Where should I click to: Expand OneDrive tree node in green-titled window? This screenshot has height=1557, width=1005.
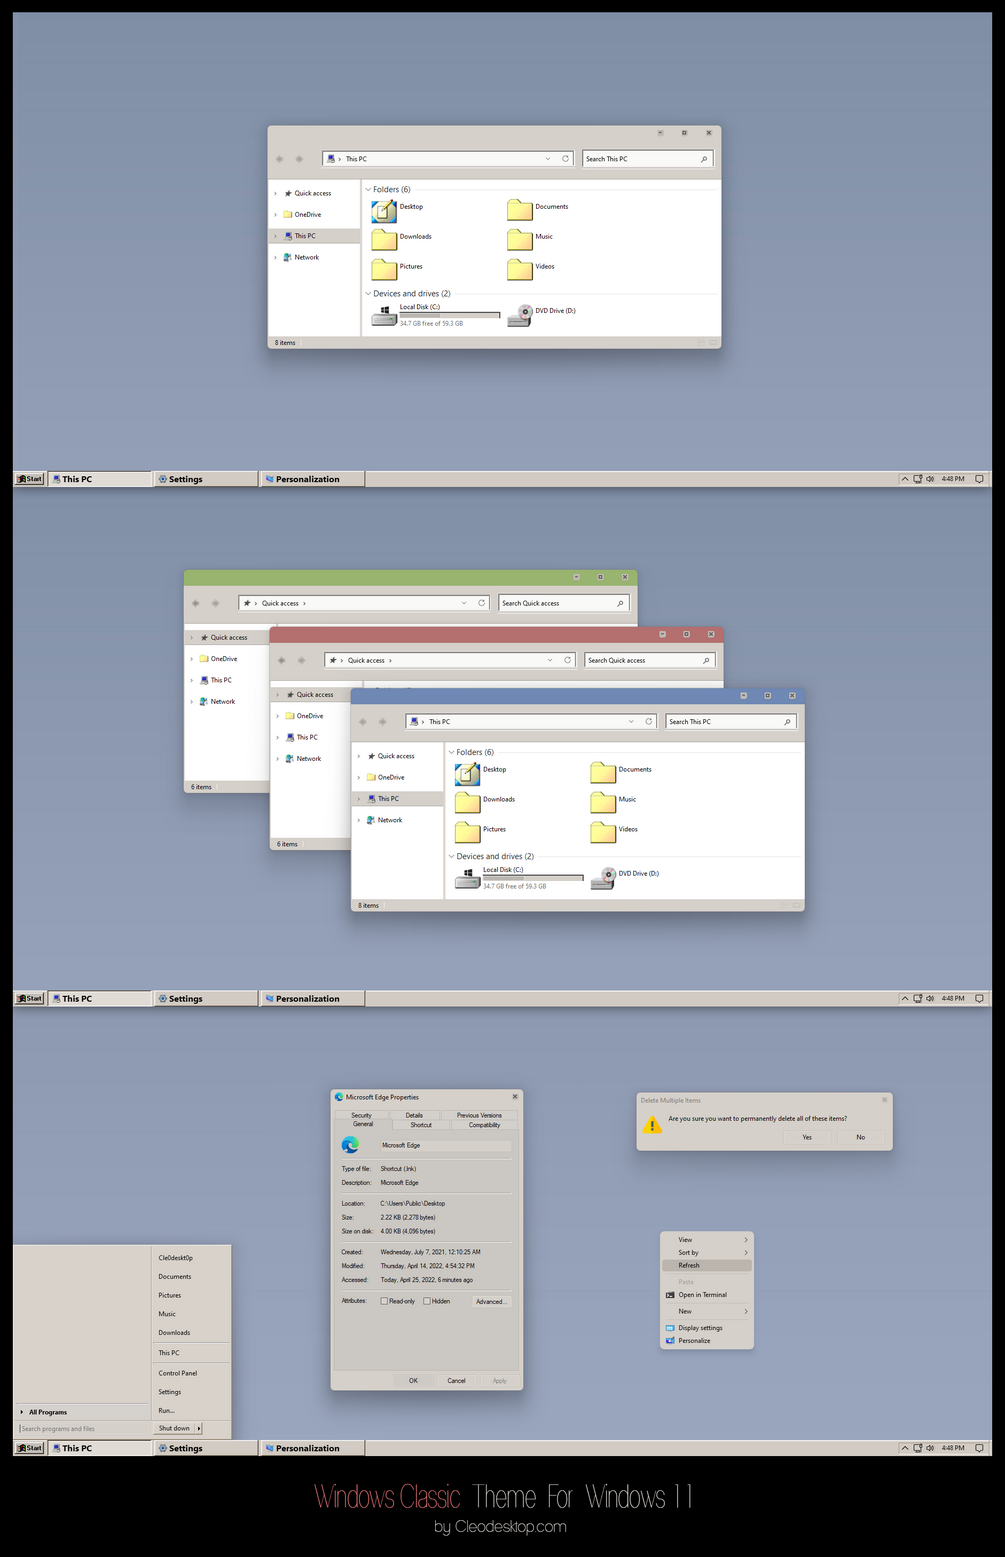coord(192,659)
